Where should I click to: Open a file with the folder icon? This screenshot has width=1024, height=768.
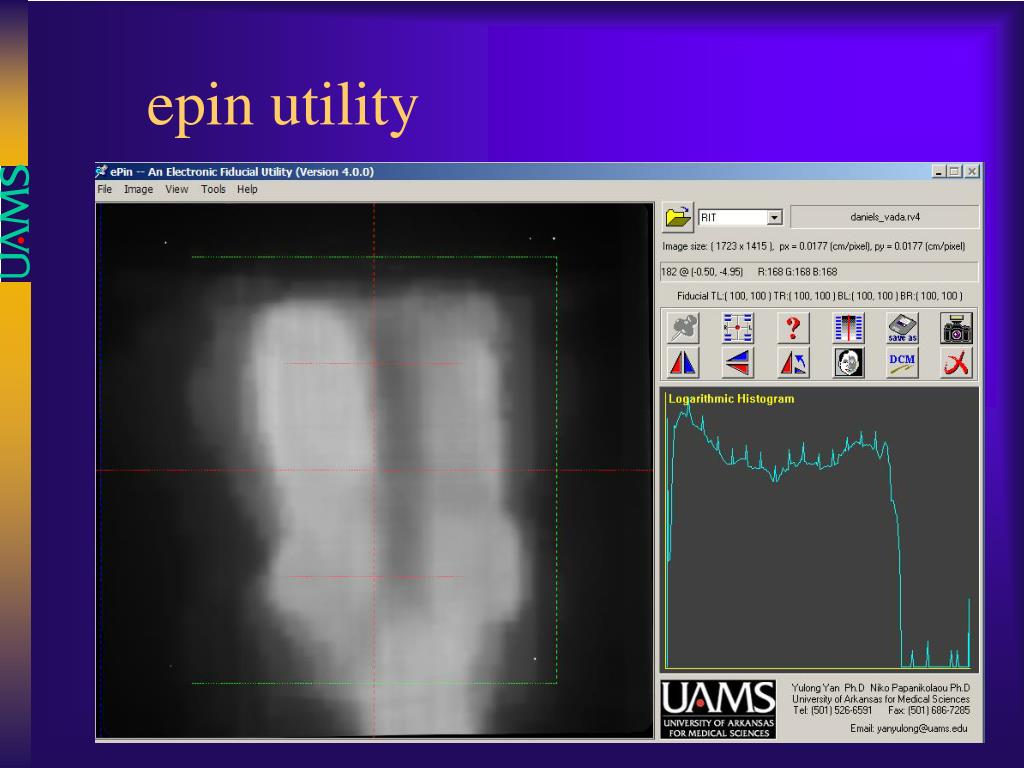pyautogui.click(x=678, y=217)
